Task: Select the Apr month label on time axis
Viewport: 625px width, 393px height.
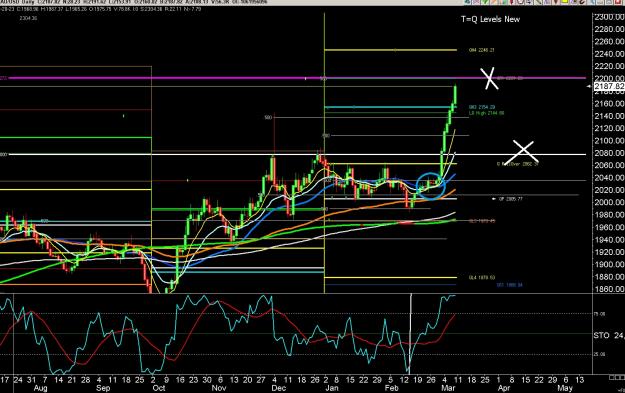Action: [504, 388]
